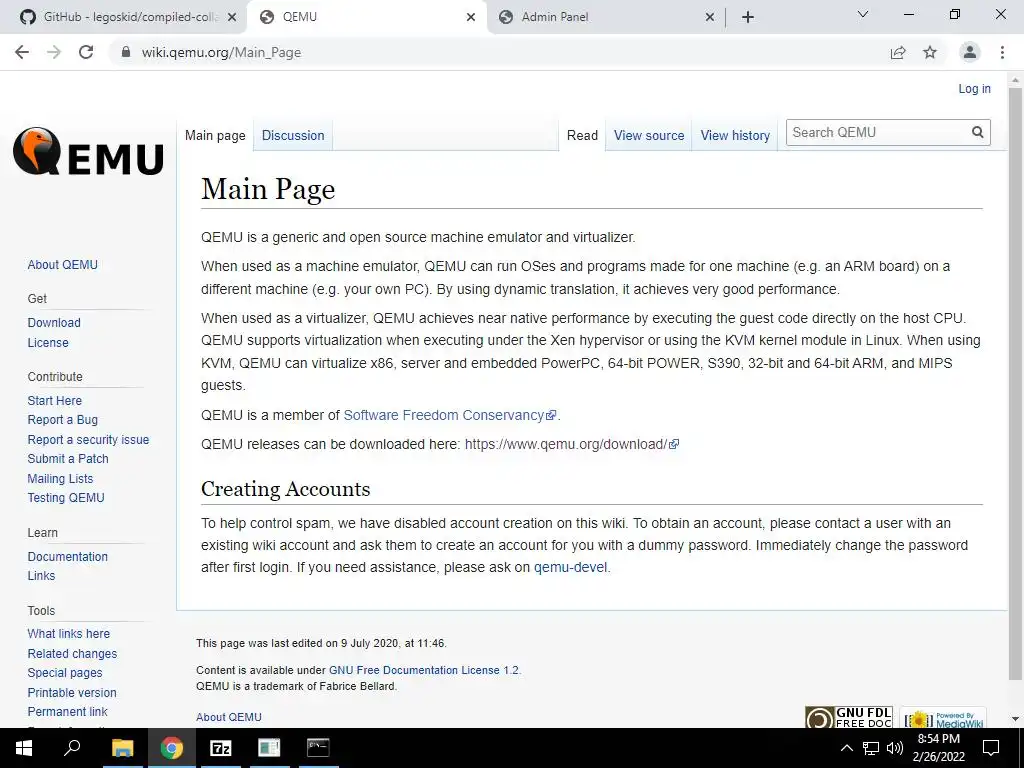
Task: Open Permanent link in Tools
Action: click(67, 711)
